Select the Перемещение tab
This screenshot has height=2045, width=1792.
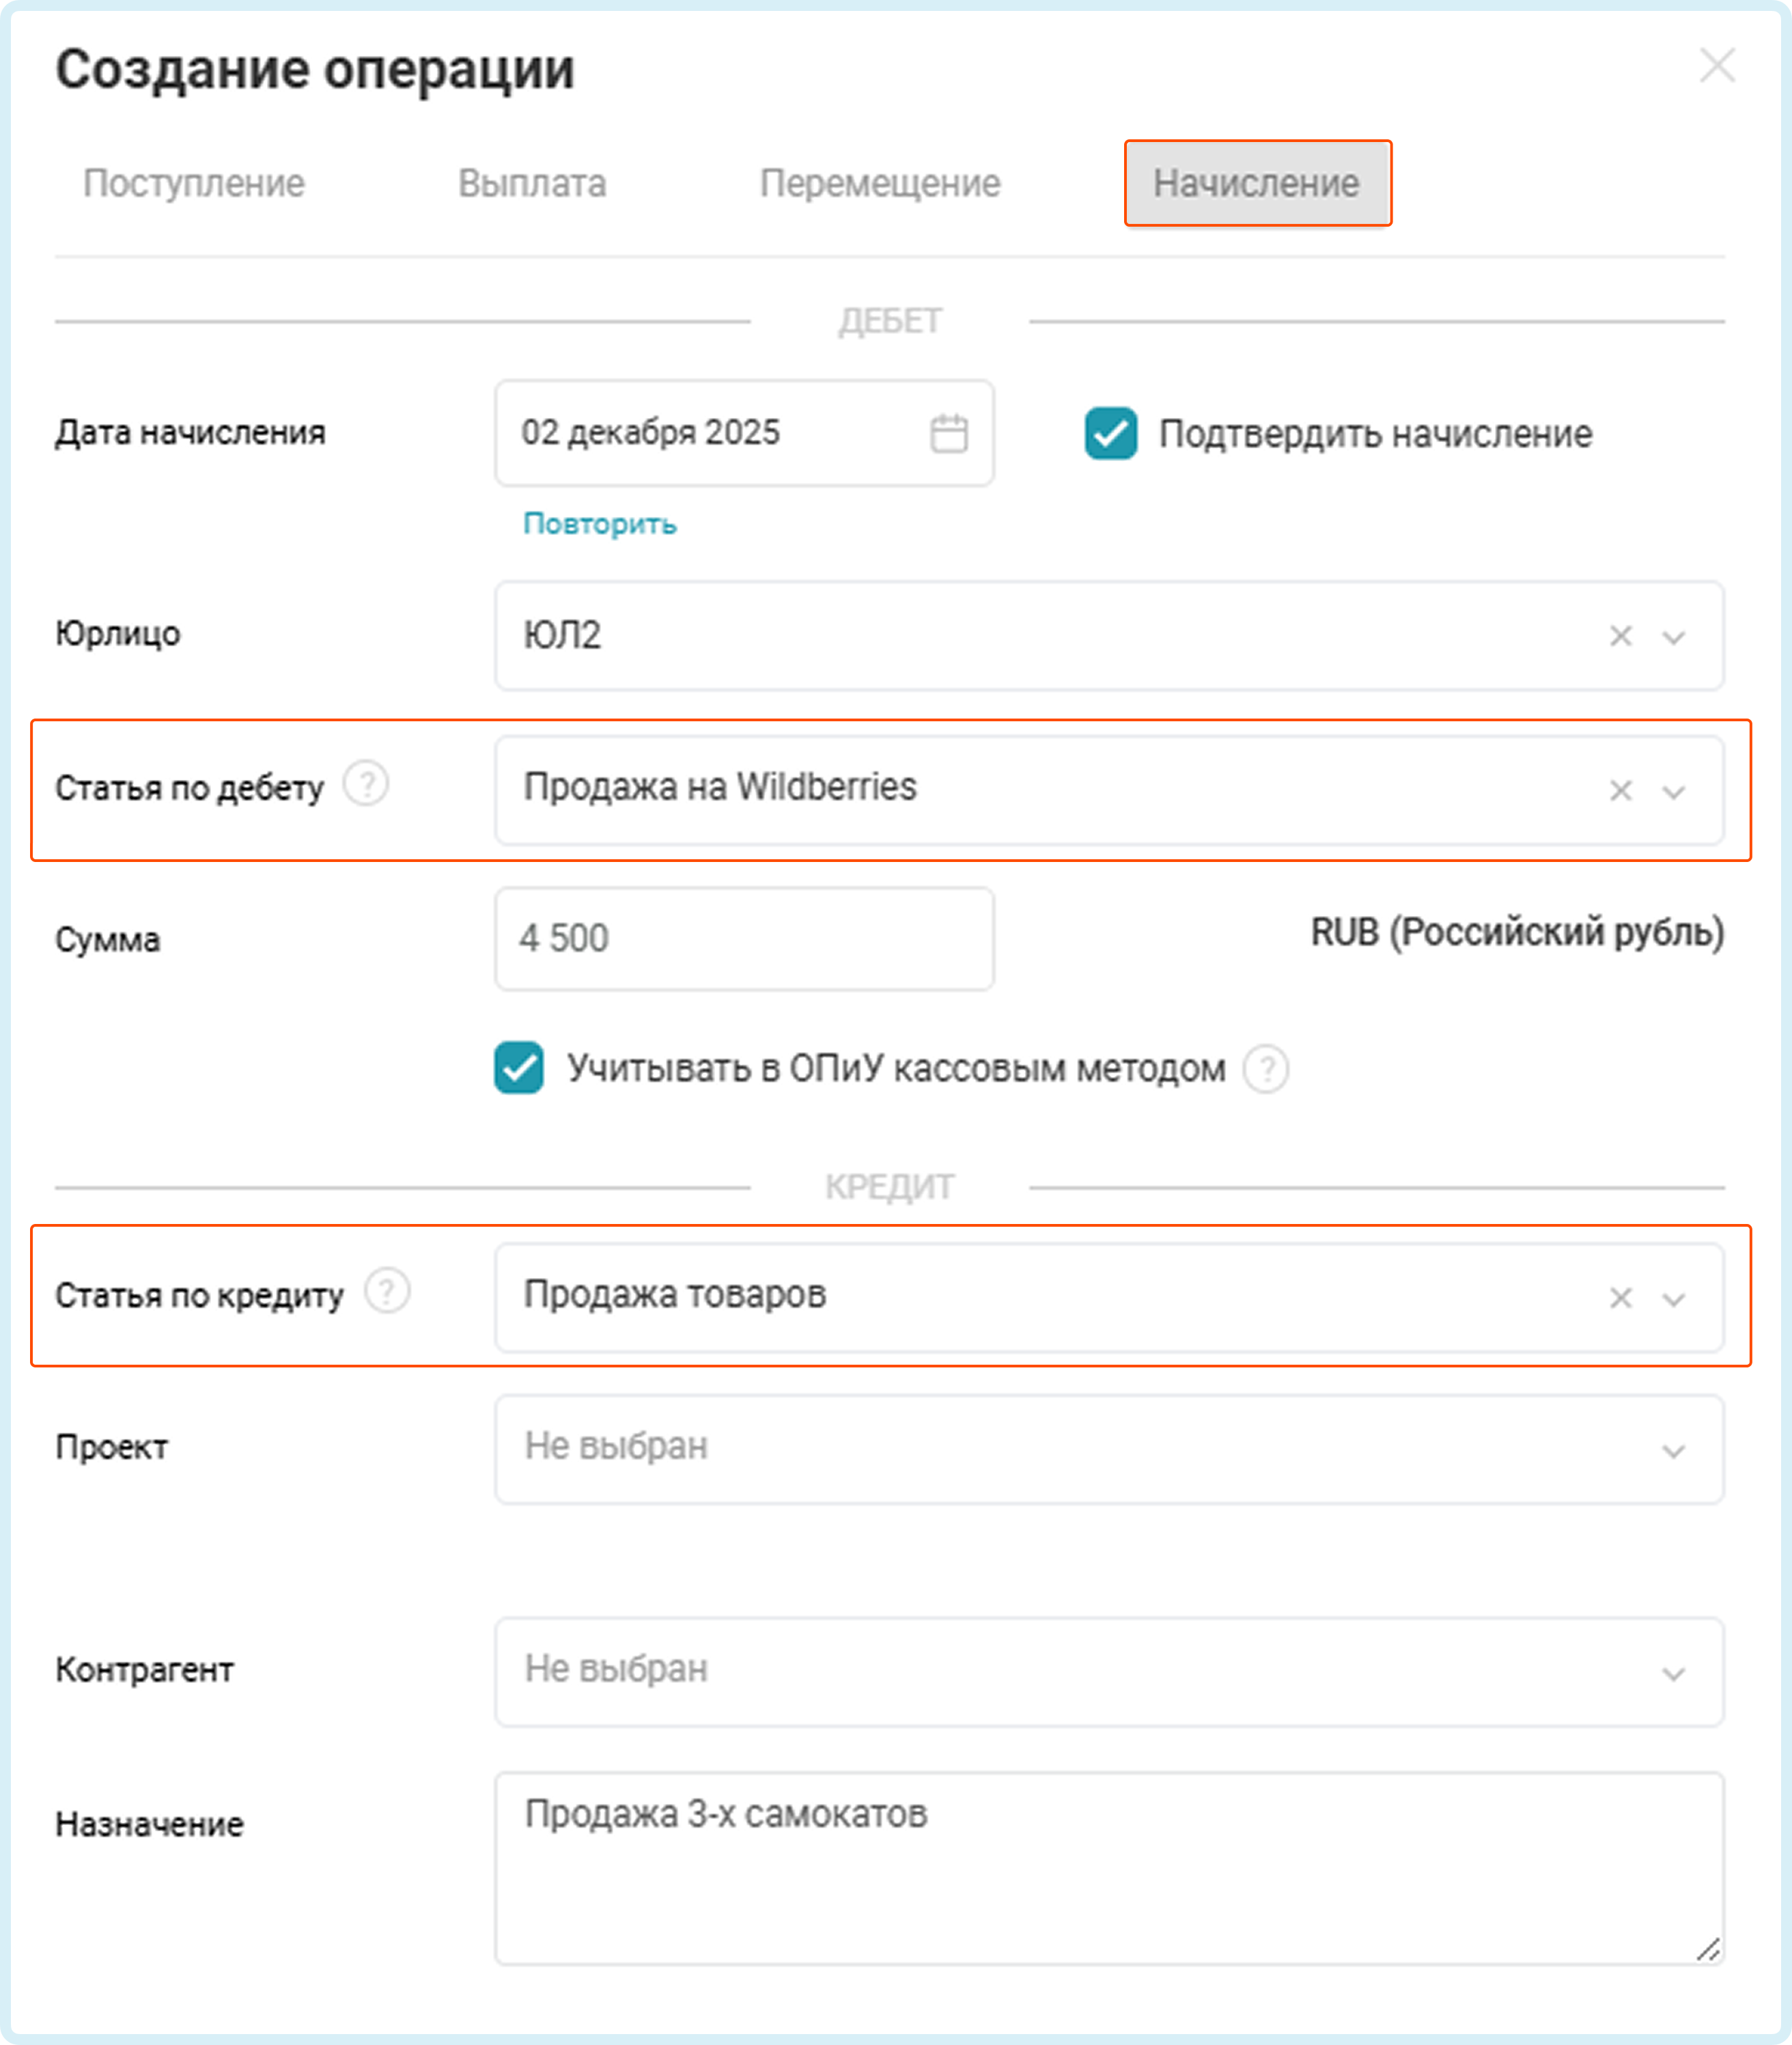(x=880, y=184)
